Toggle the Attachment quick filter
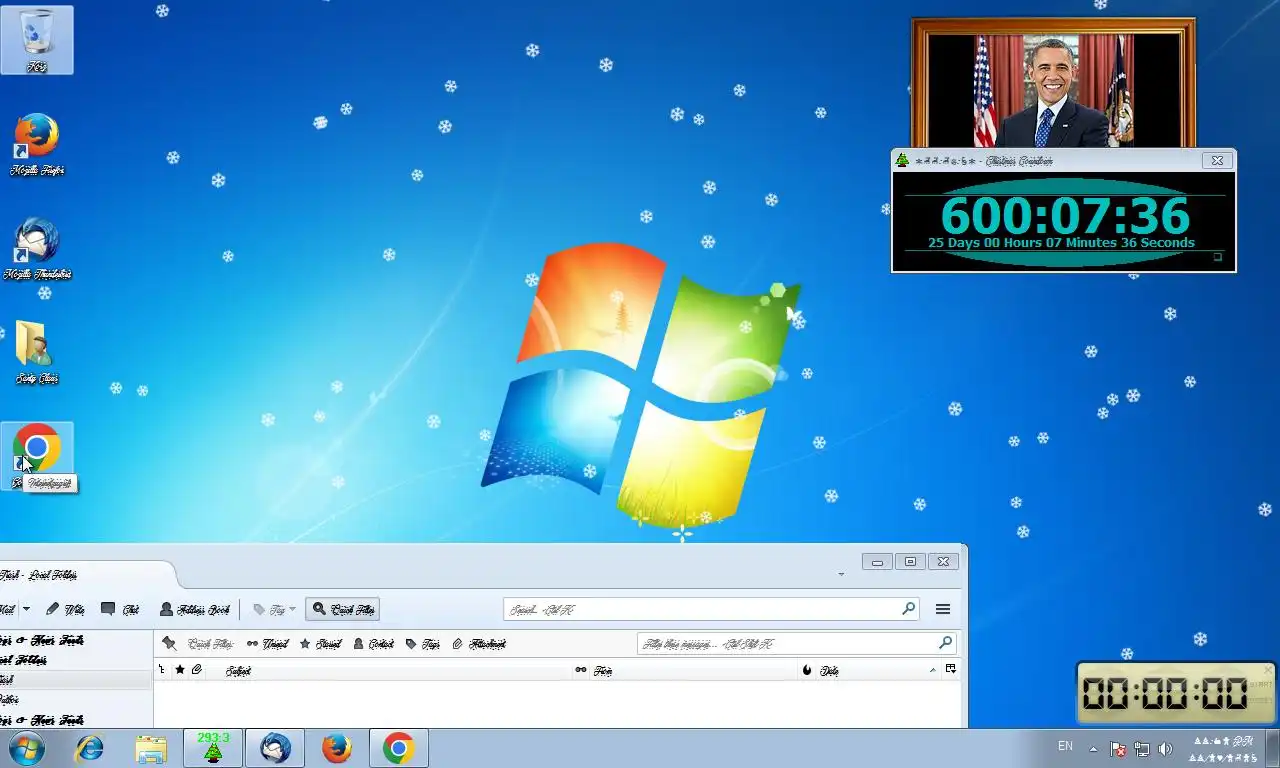The width and height of the screenshot is (1280, 768). 479,644
